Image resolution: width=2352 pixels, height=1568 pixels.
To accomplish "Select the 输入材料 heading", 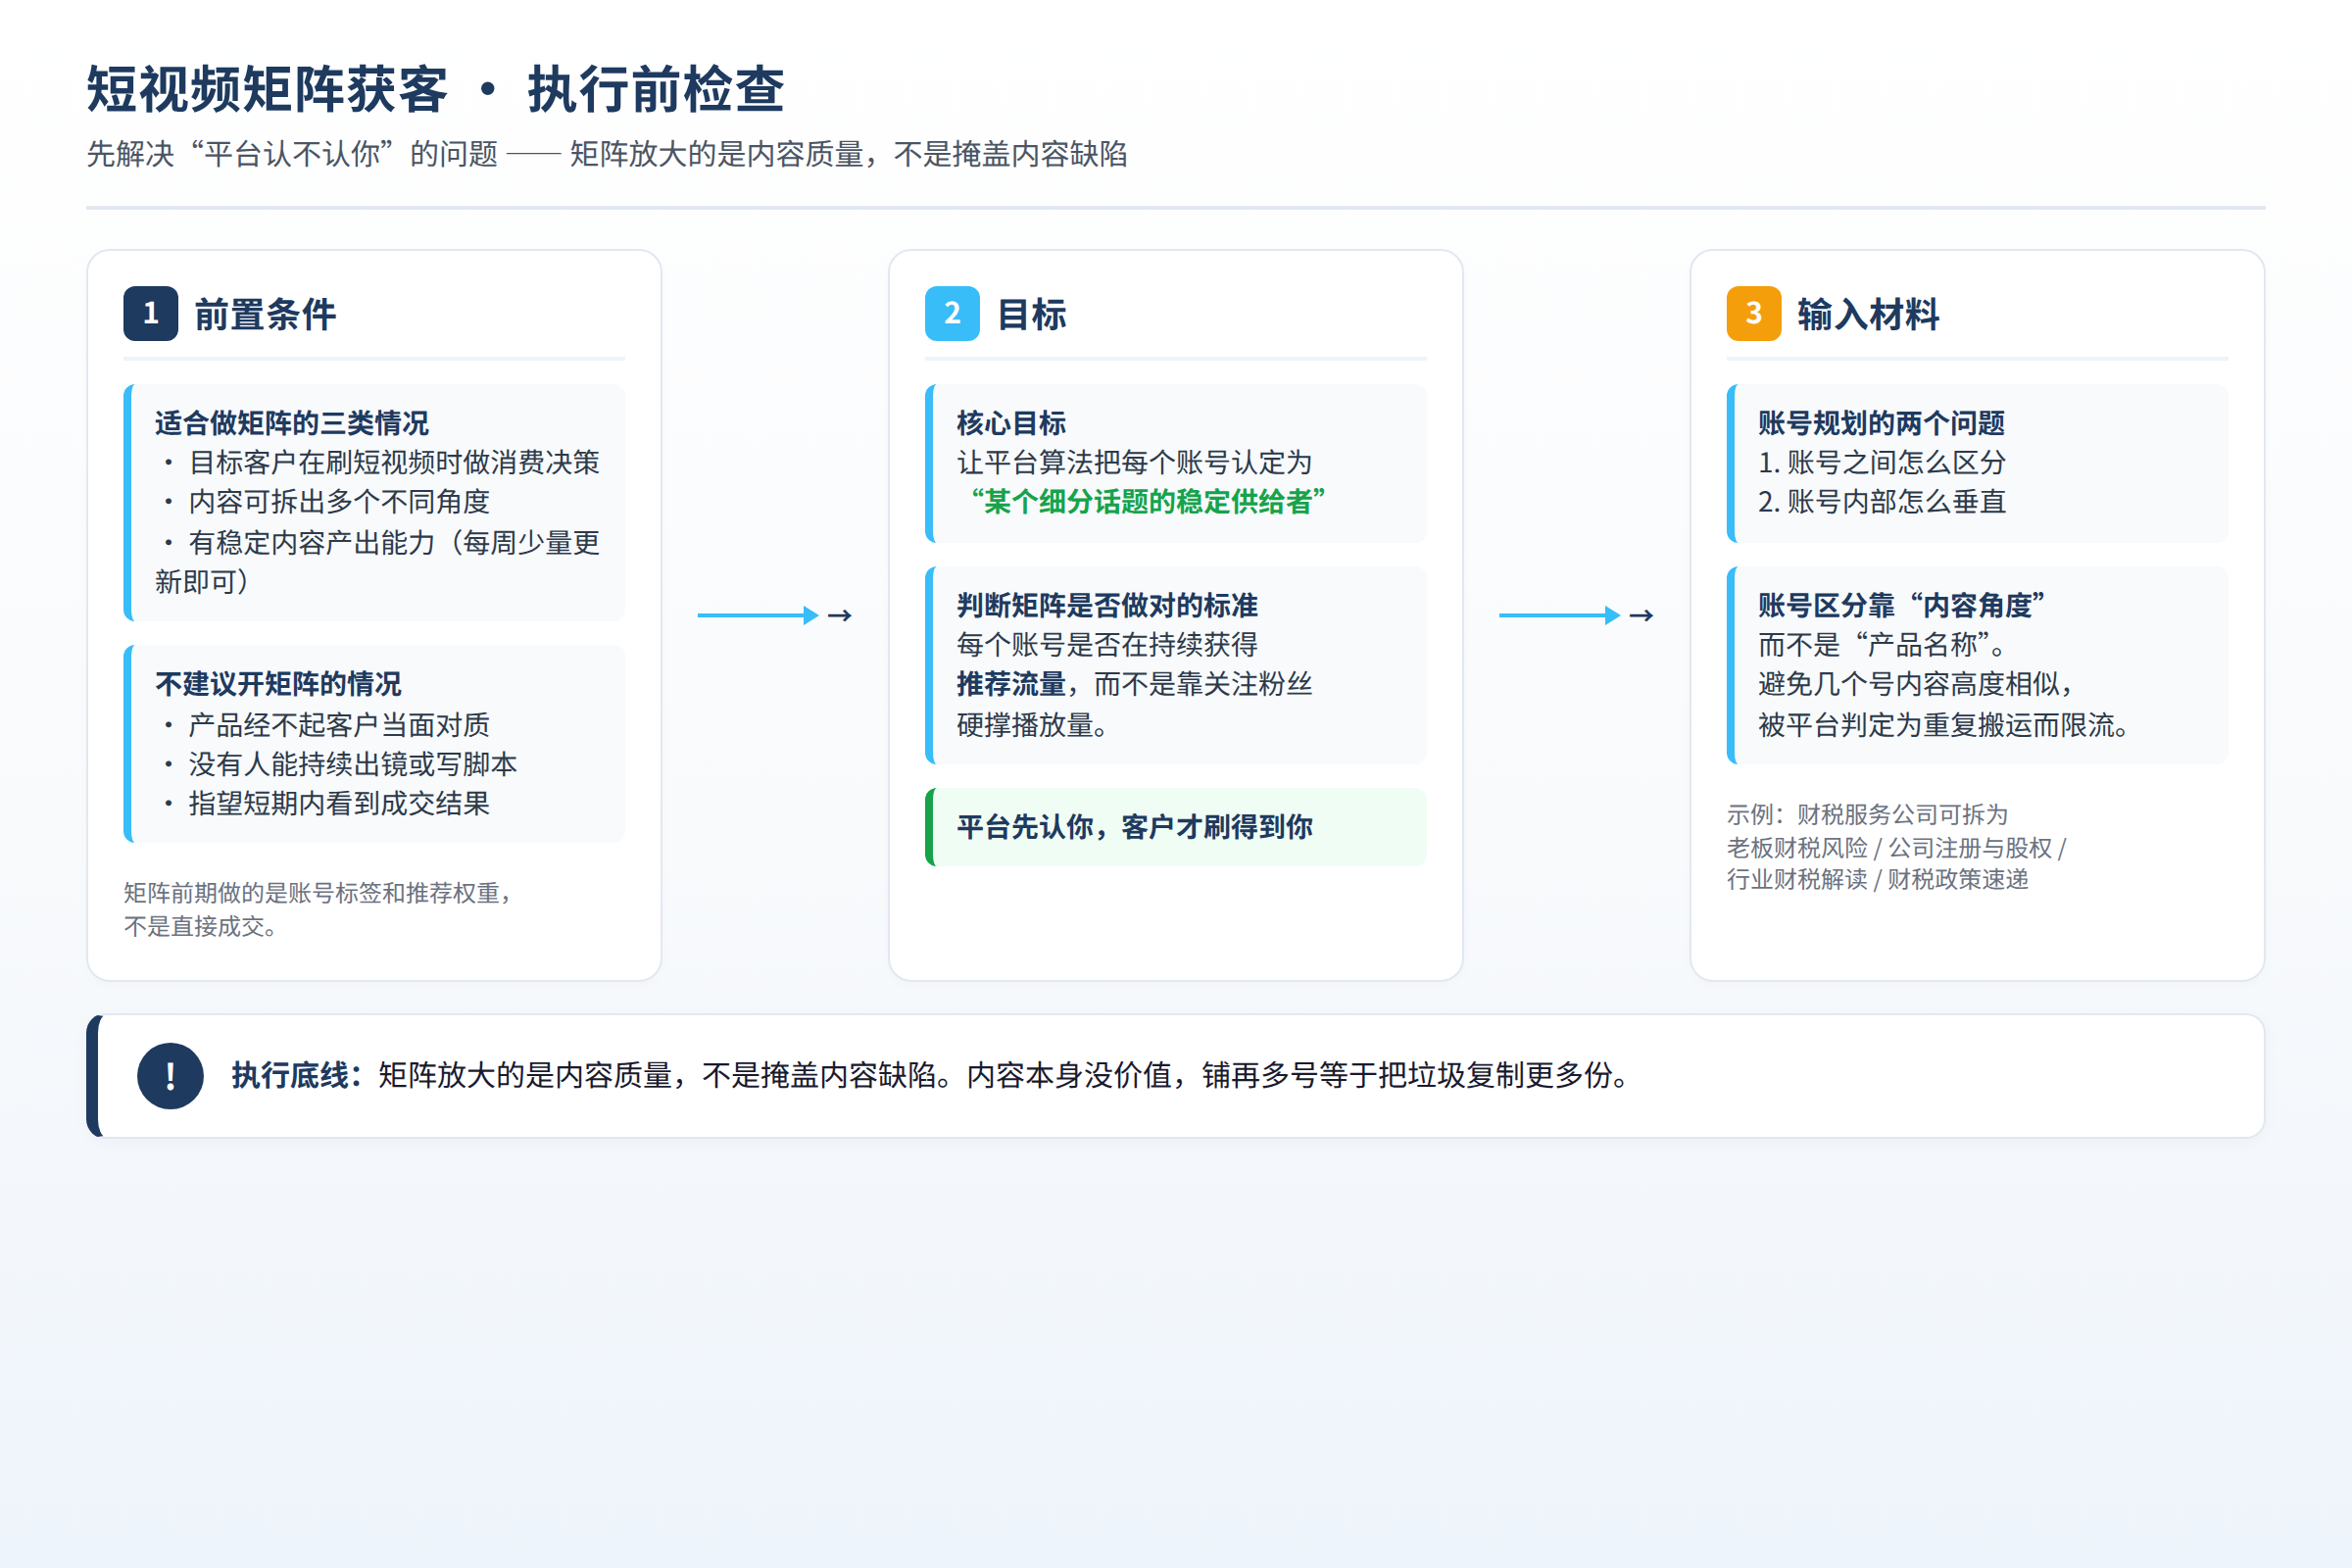I will coord(1868,314).
